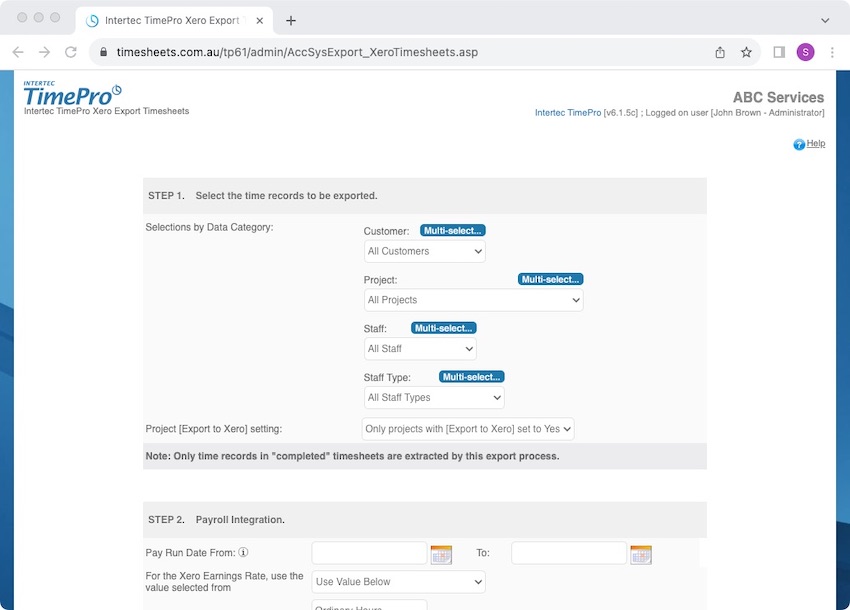Open the Use Value Below dropdown
The image size is (850, 610).
398,582
